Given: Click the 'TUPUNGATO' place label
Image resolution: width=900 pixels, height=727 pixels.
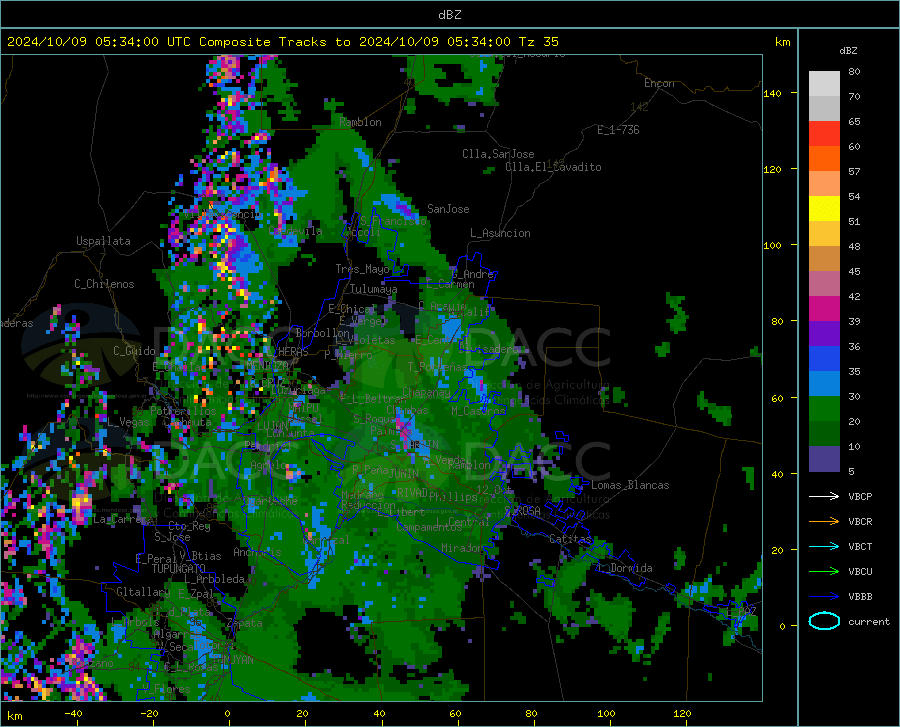Looking at the screenshot, I should [179, 569].
